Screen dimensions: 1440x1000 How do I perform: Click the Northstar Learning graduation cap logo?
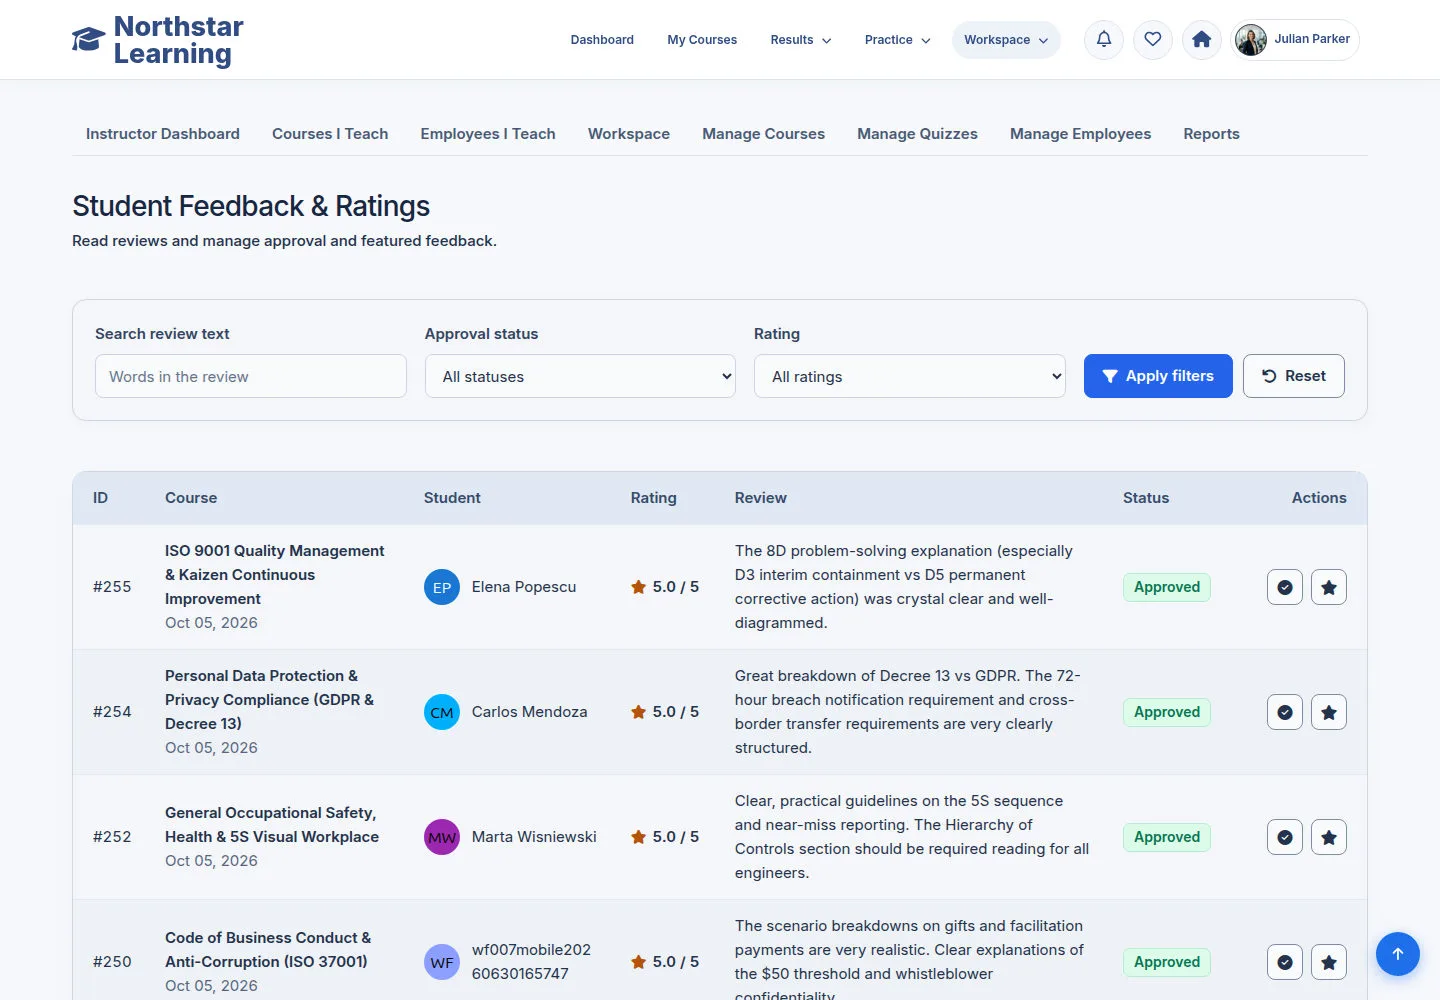click(x=88, y=40)
